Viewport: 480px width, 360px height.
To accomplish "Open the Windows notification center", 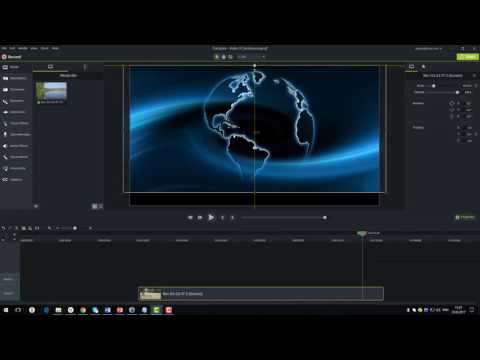I will [x=472, y=310].
